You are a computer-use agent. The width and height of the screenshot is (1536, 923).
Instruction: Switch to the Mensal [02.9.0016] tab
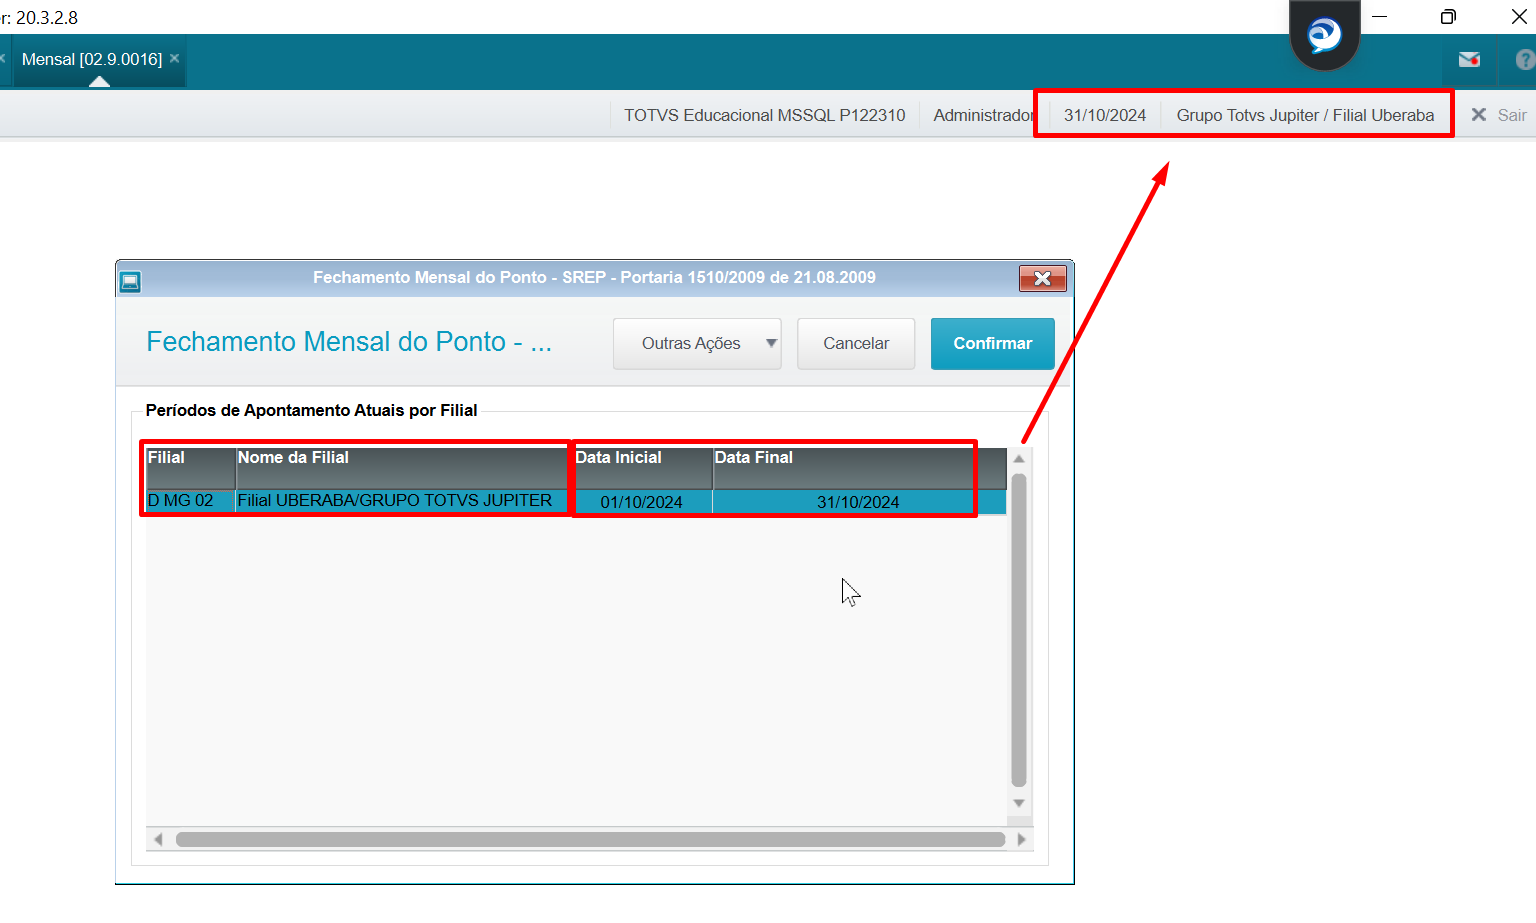92,59
